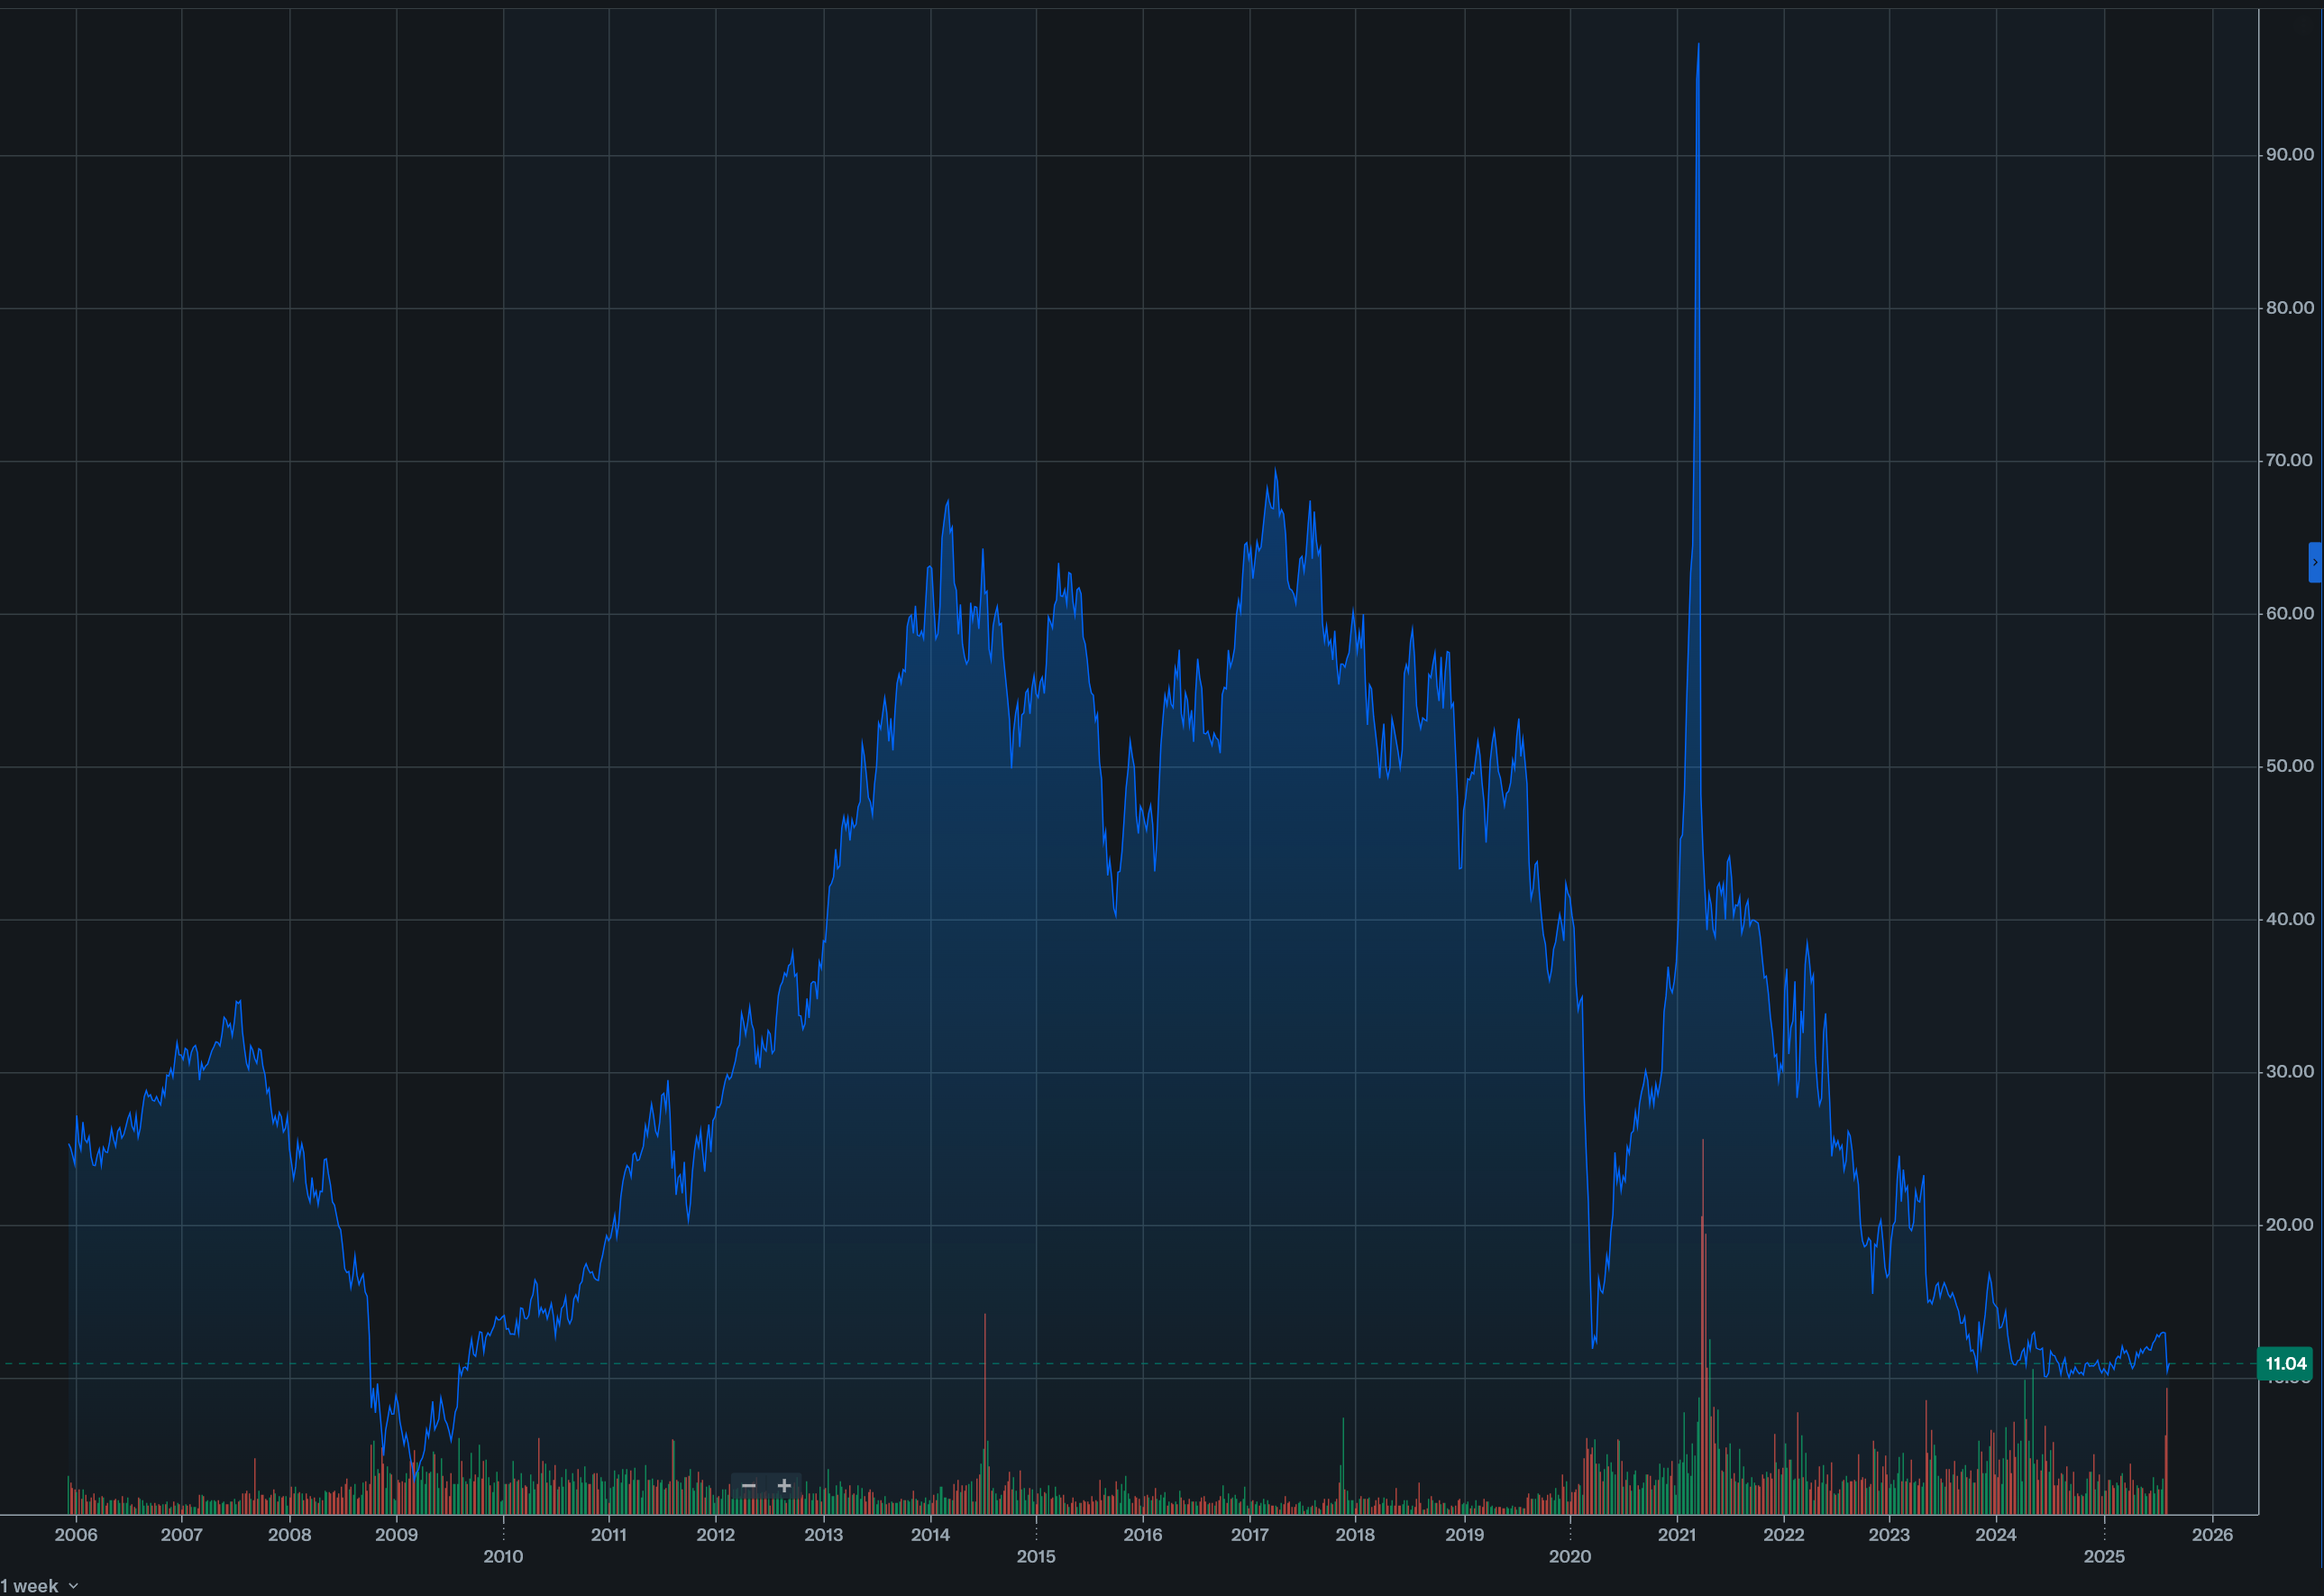Viewport: 2324px width, 1596px height.
Task: Click the 2019 label on time axis
Action: point(1465,1534)
